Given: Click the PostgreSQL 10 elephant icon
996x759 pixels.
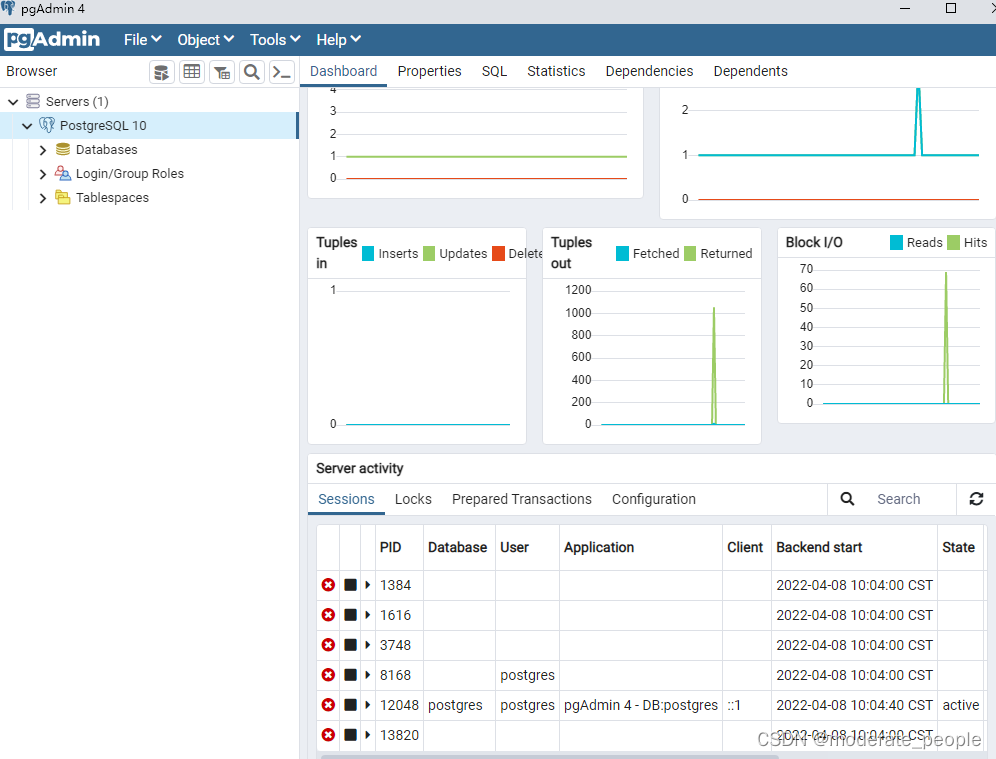Looking at the screenshot, I should 47,125.
